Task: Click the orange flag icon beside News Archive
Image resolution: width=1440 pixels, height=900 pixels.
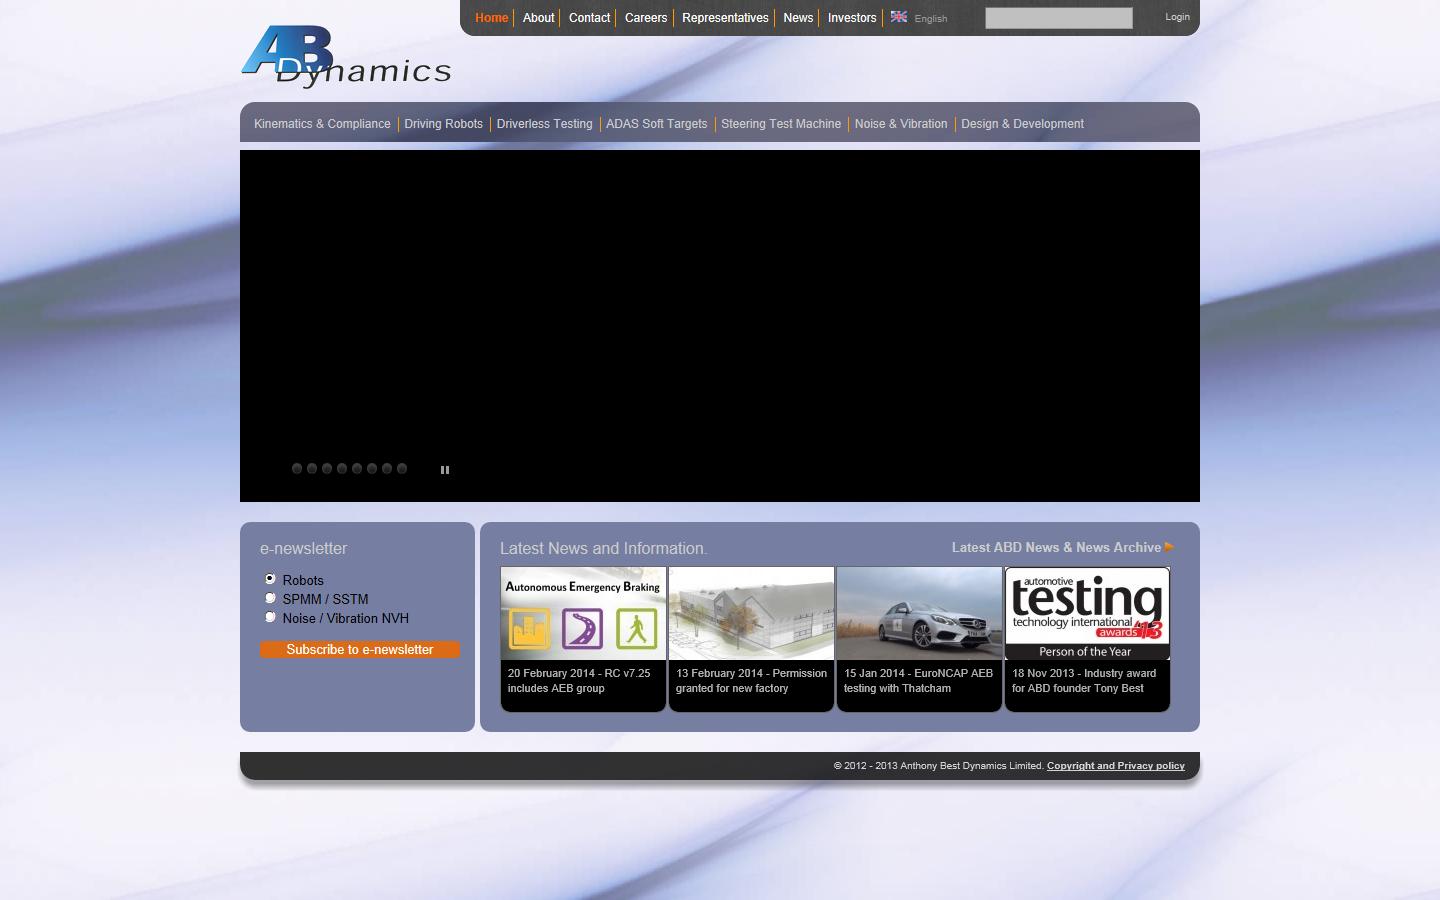Action: point(1168,547)
